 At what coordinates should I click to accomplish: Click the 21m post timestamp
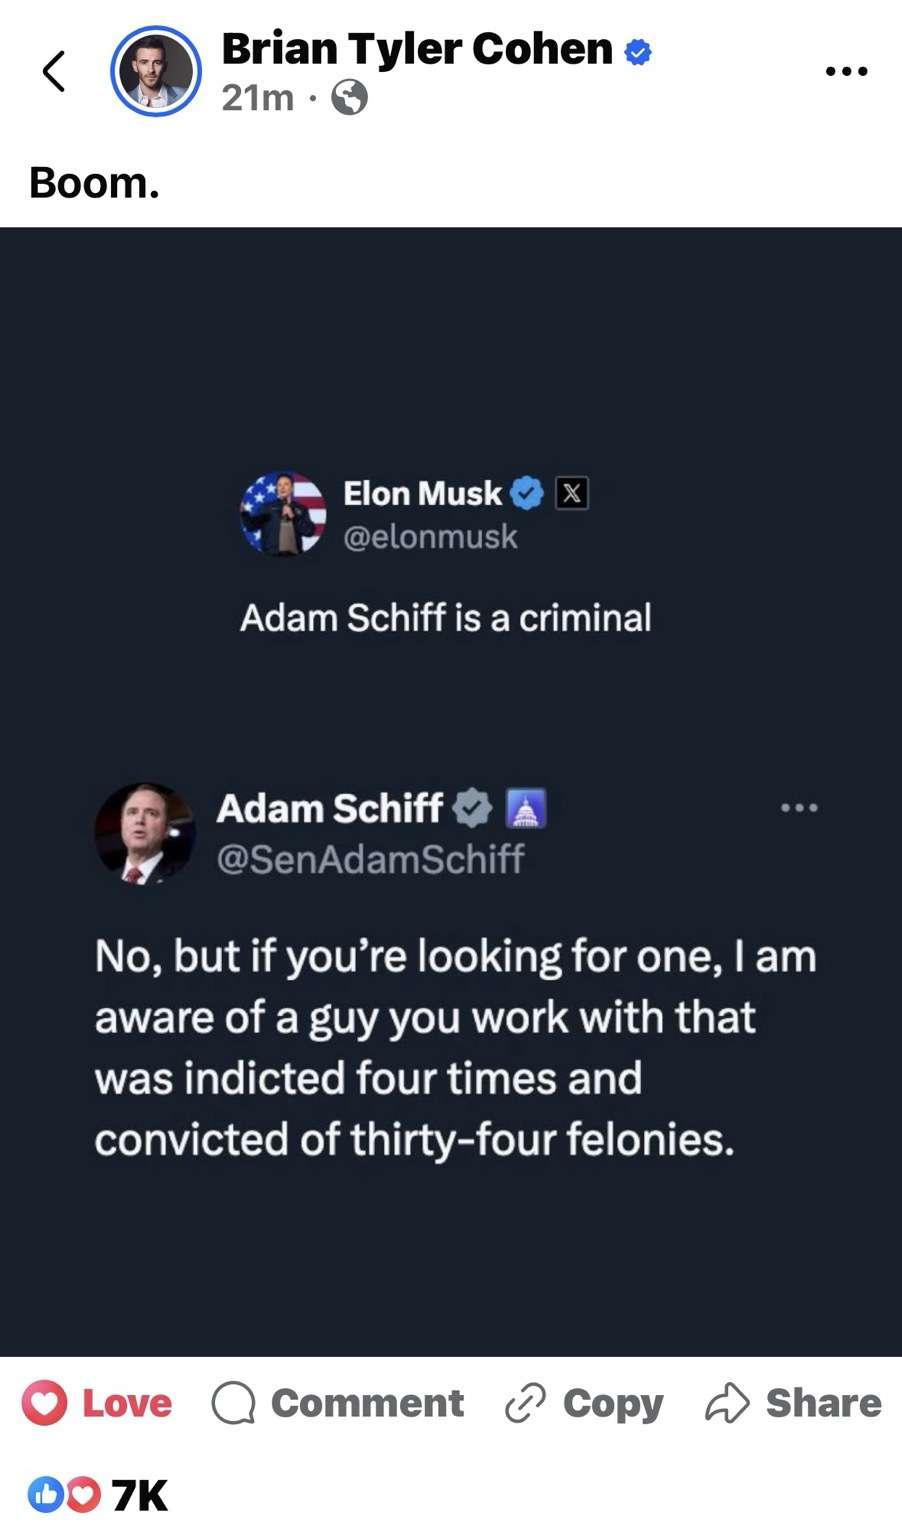pos(257,98)
